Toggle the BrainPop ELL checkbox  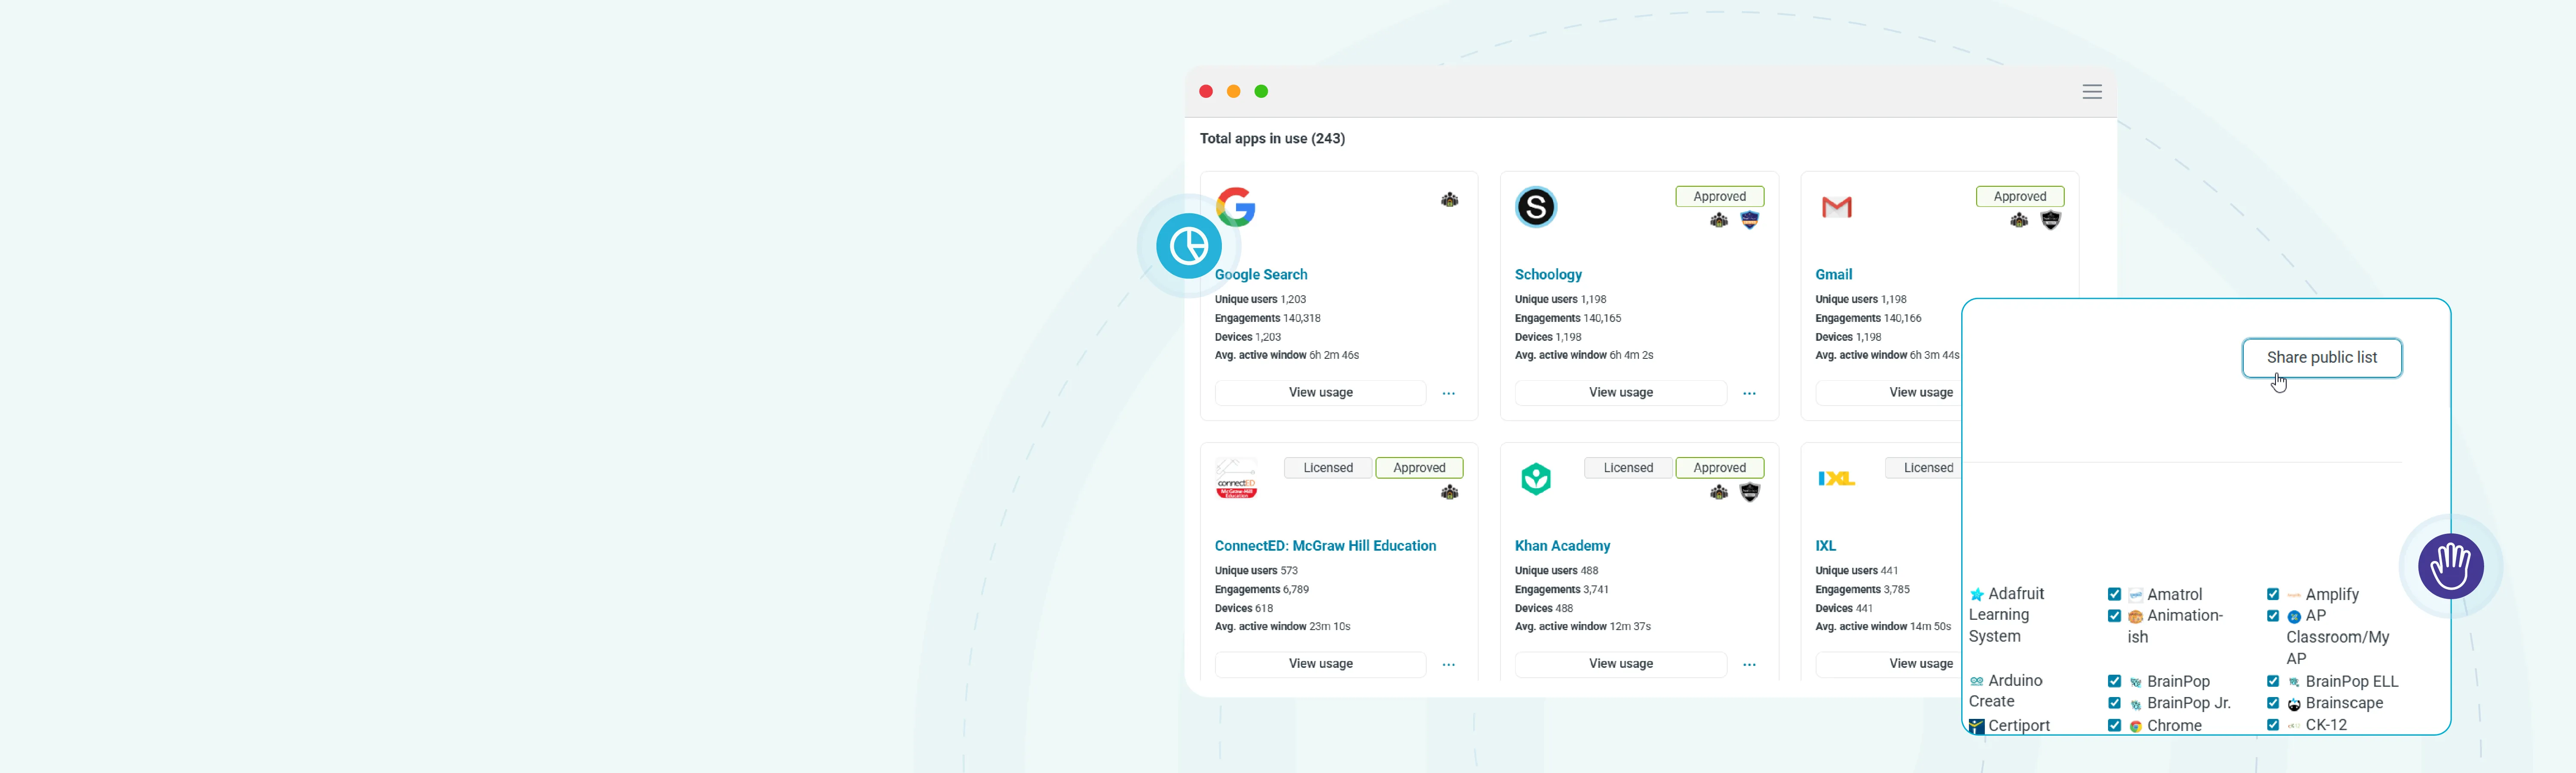2273,681
